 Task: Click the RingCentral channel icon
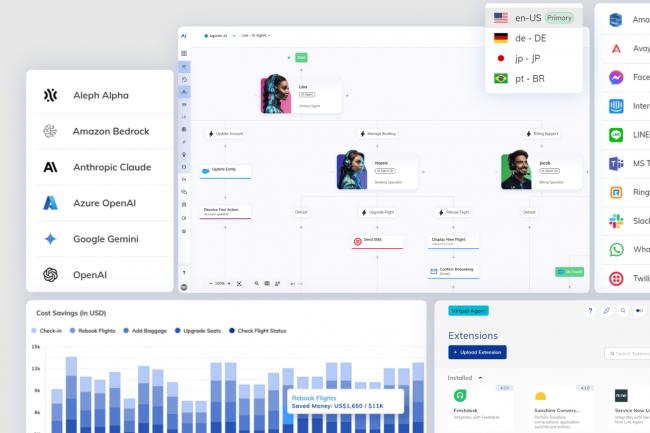click(x=616, y=192)
